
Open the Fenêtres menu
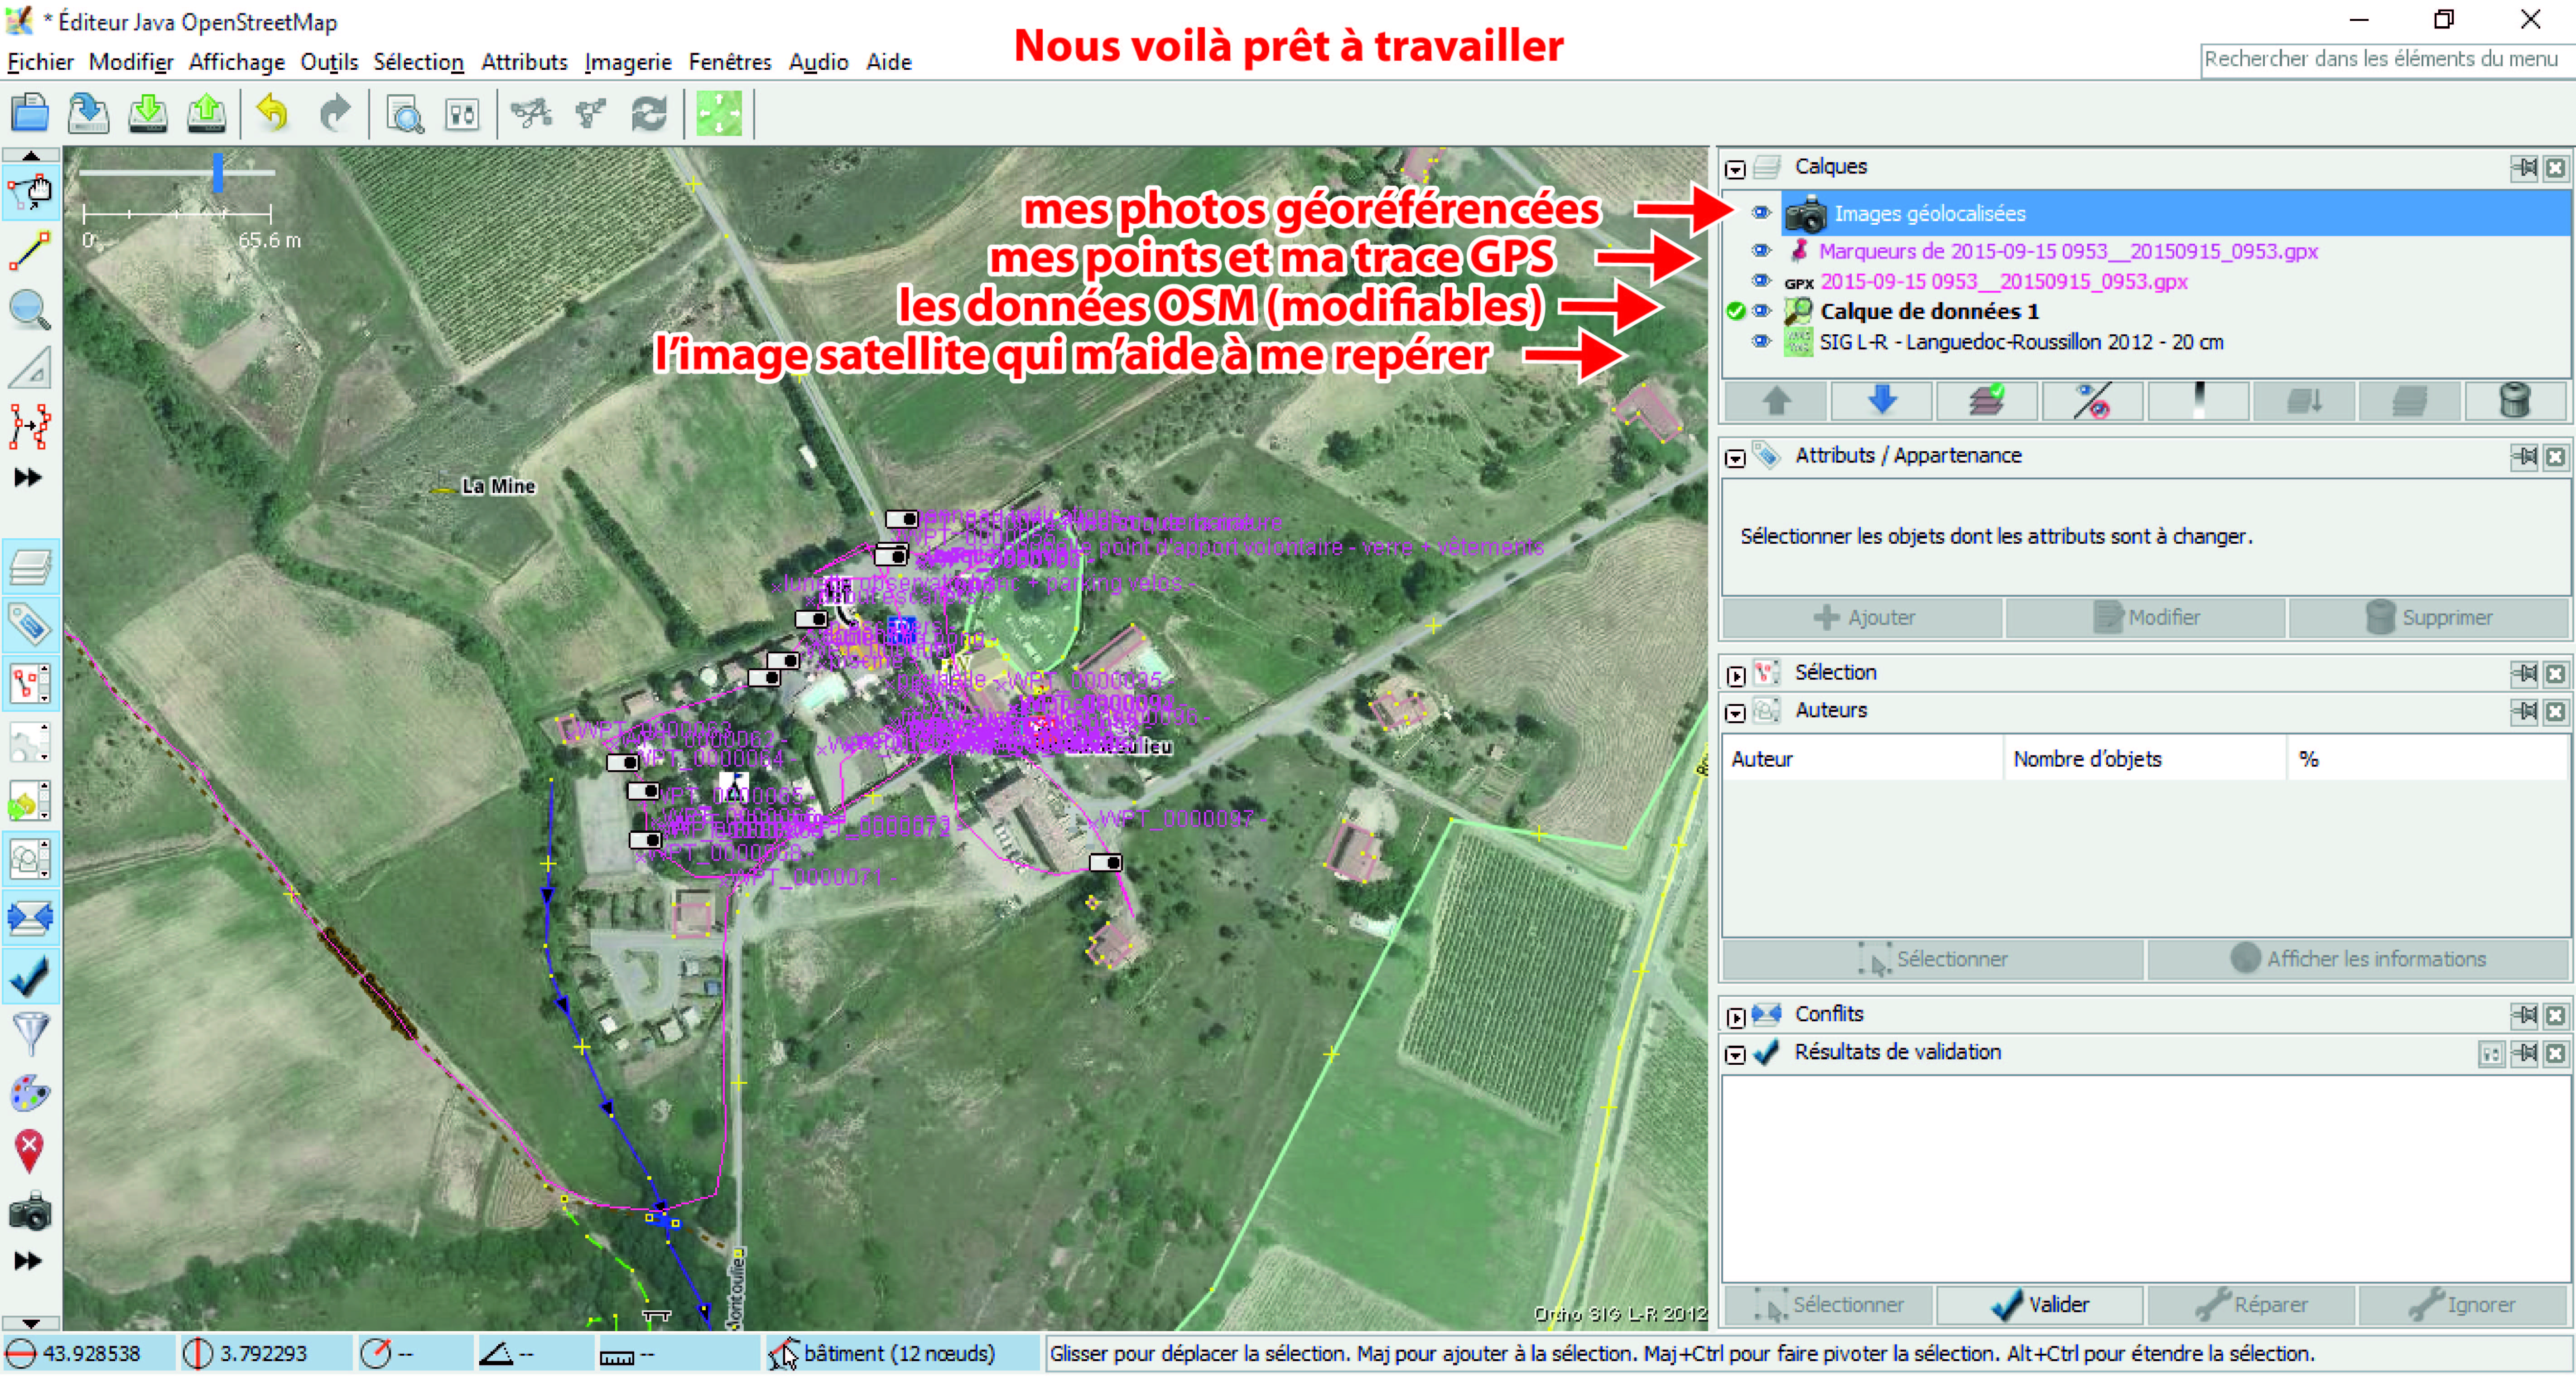point(730,62)
